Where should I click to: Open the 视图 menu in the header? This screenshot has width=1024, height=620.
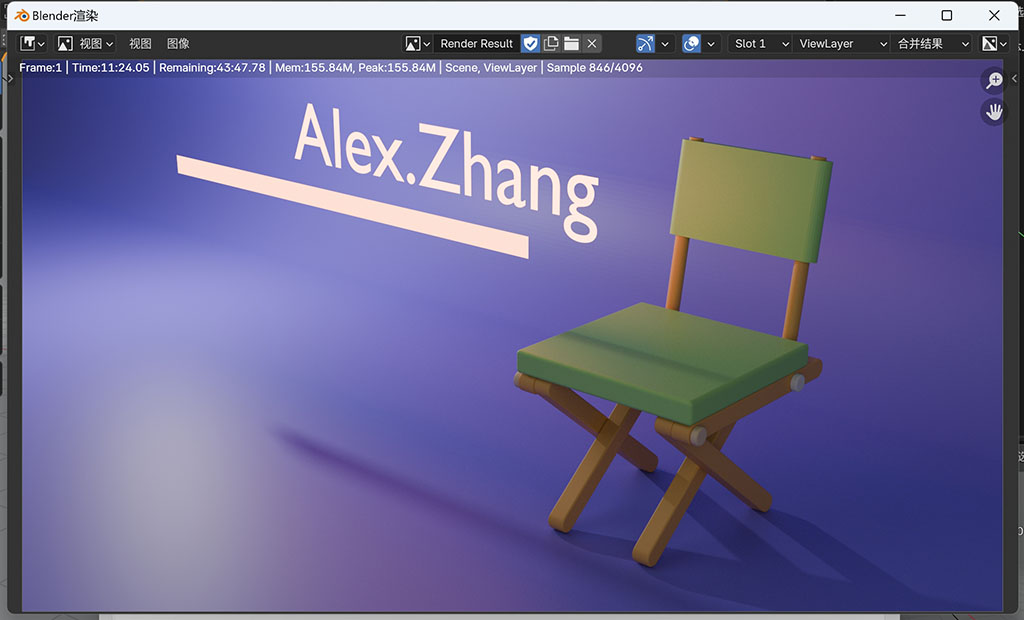[x=140, y=44]
